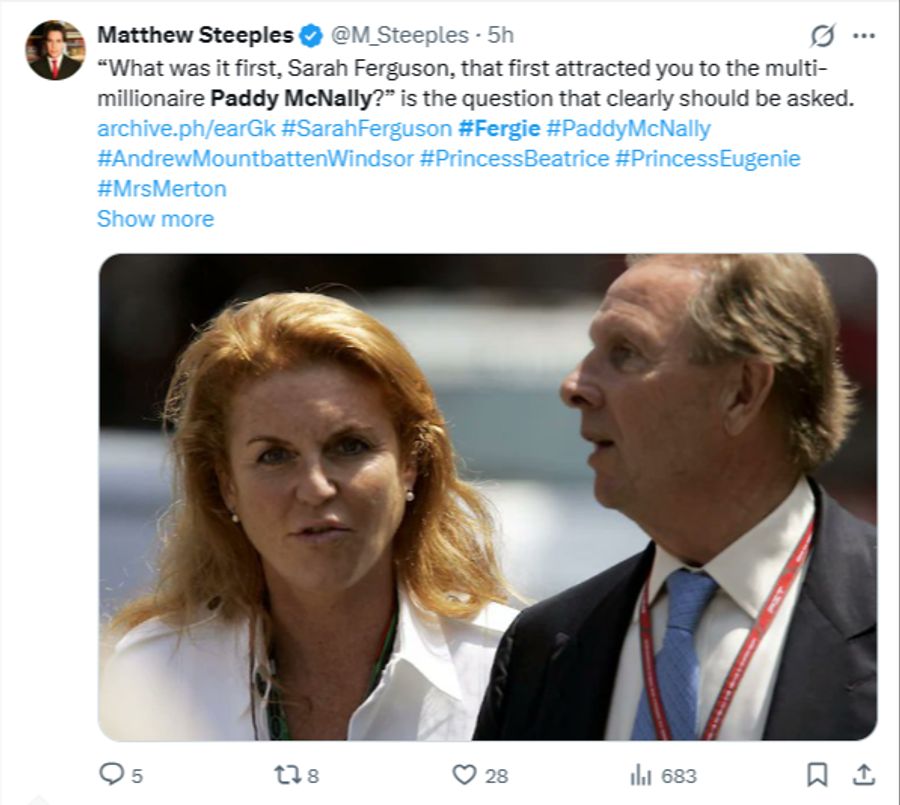Open the three-dot more options menu

[x=864, y=36]
